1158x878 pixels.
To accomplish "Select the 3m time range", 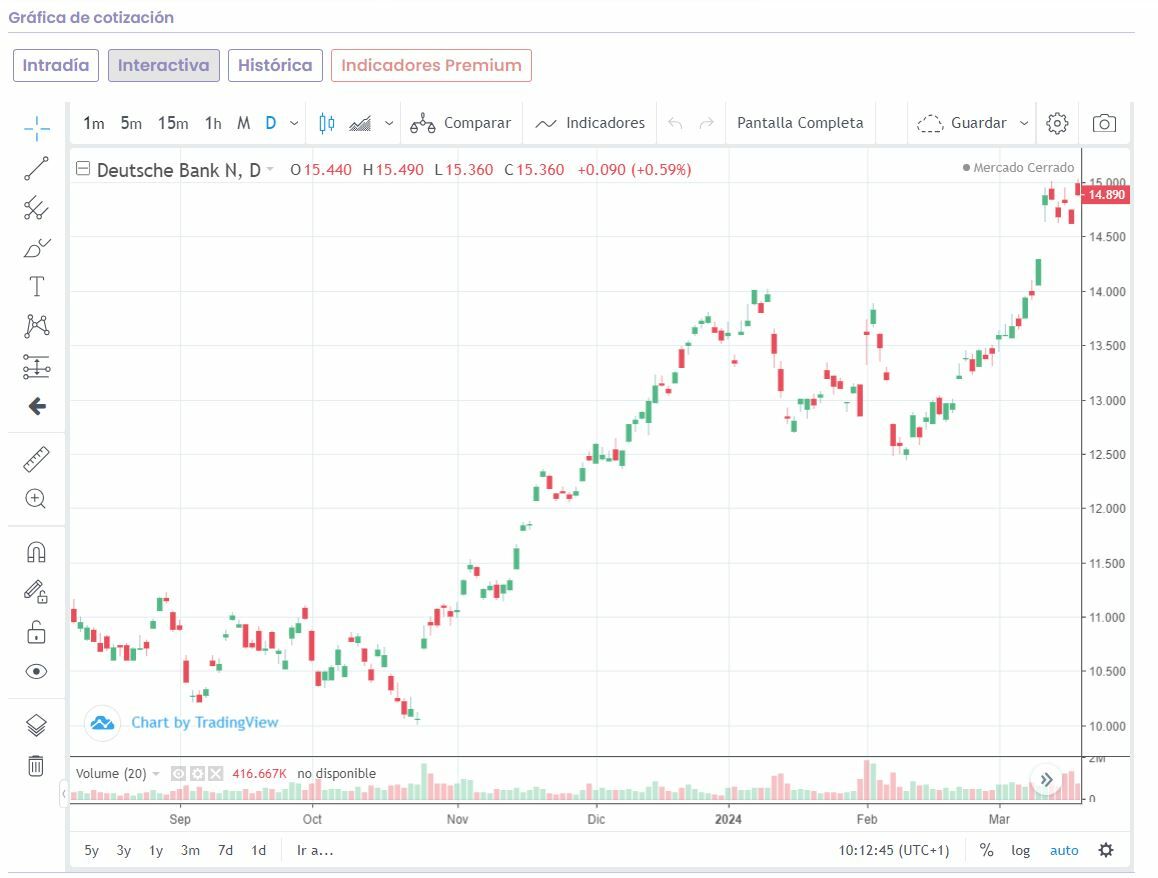I will [x=191, y=851].
